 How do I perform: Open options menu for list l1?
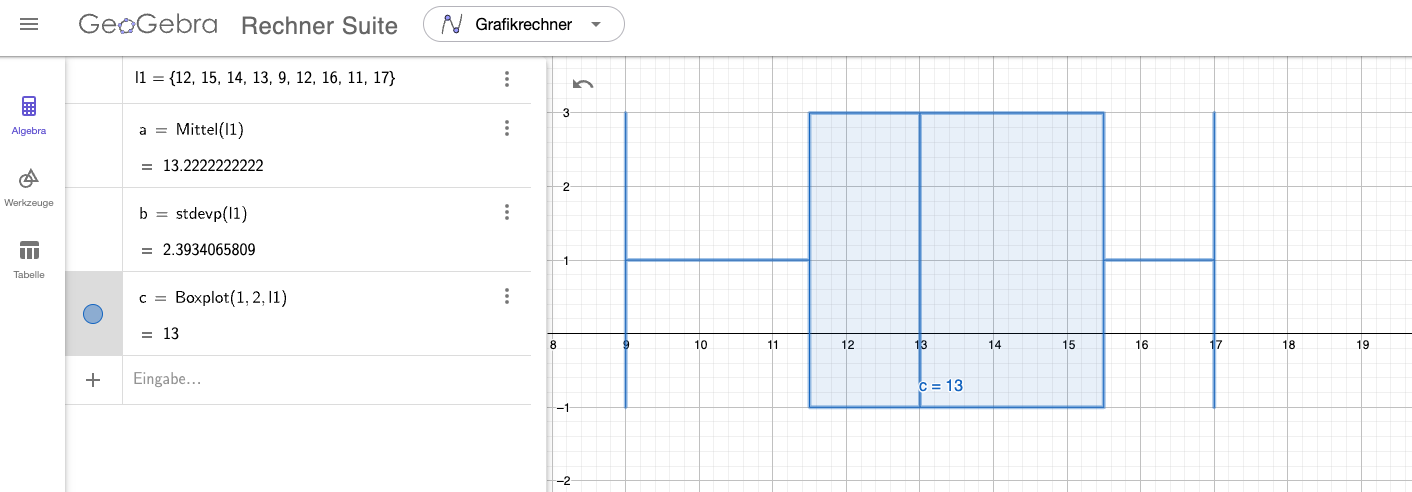coord(507,78)
